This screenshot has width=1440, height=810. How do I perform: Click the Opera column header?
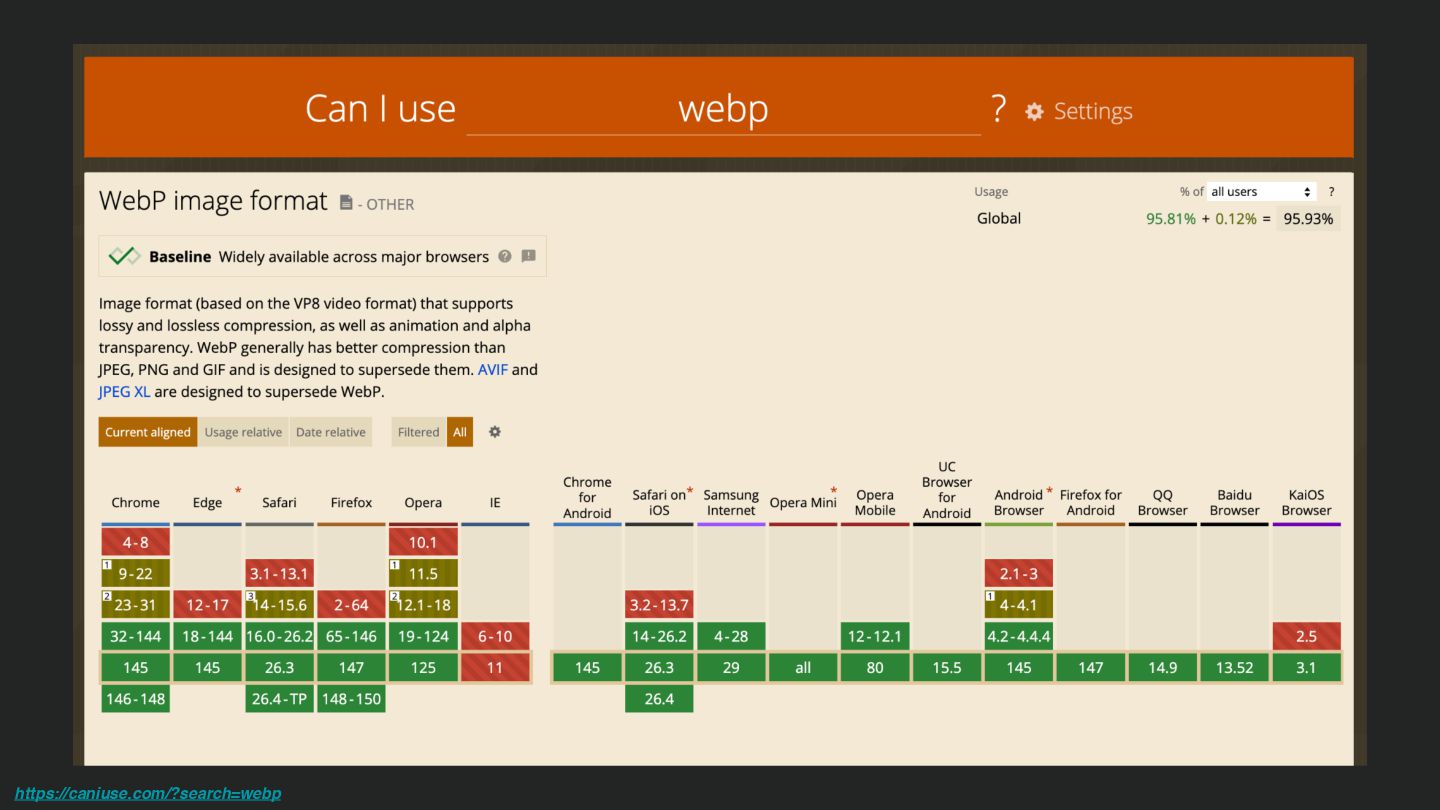[x=423, y=502]
